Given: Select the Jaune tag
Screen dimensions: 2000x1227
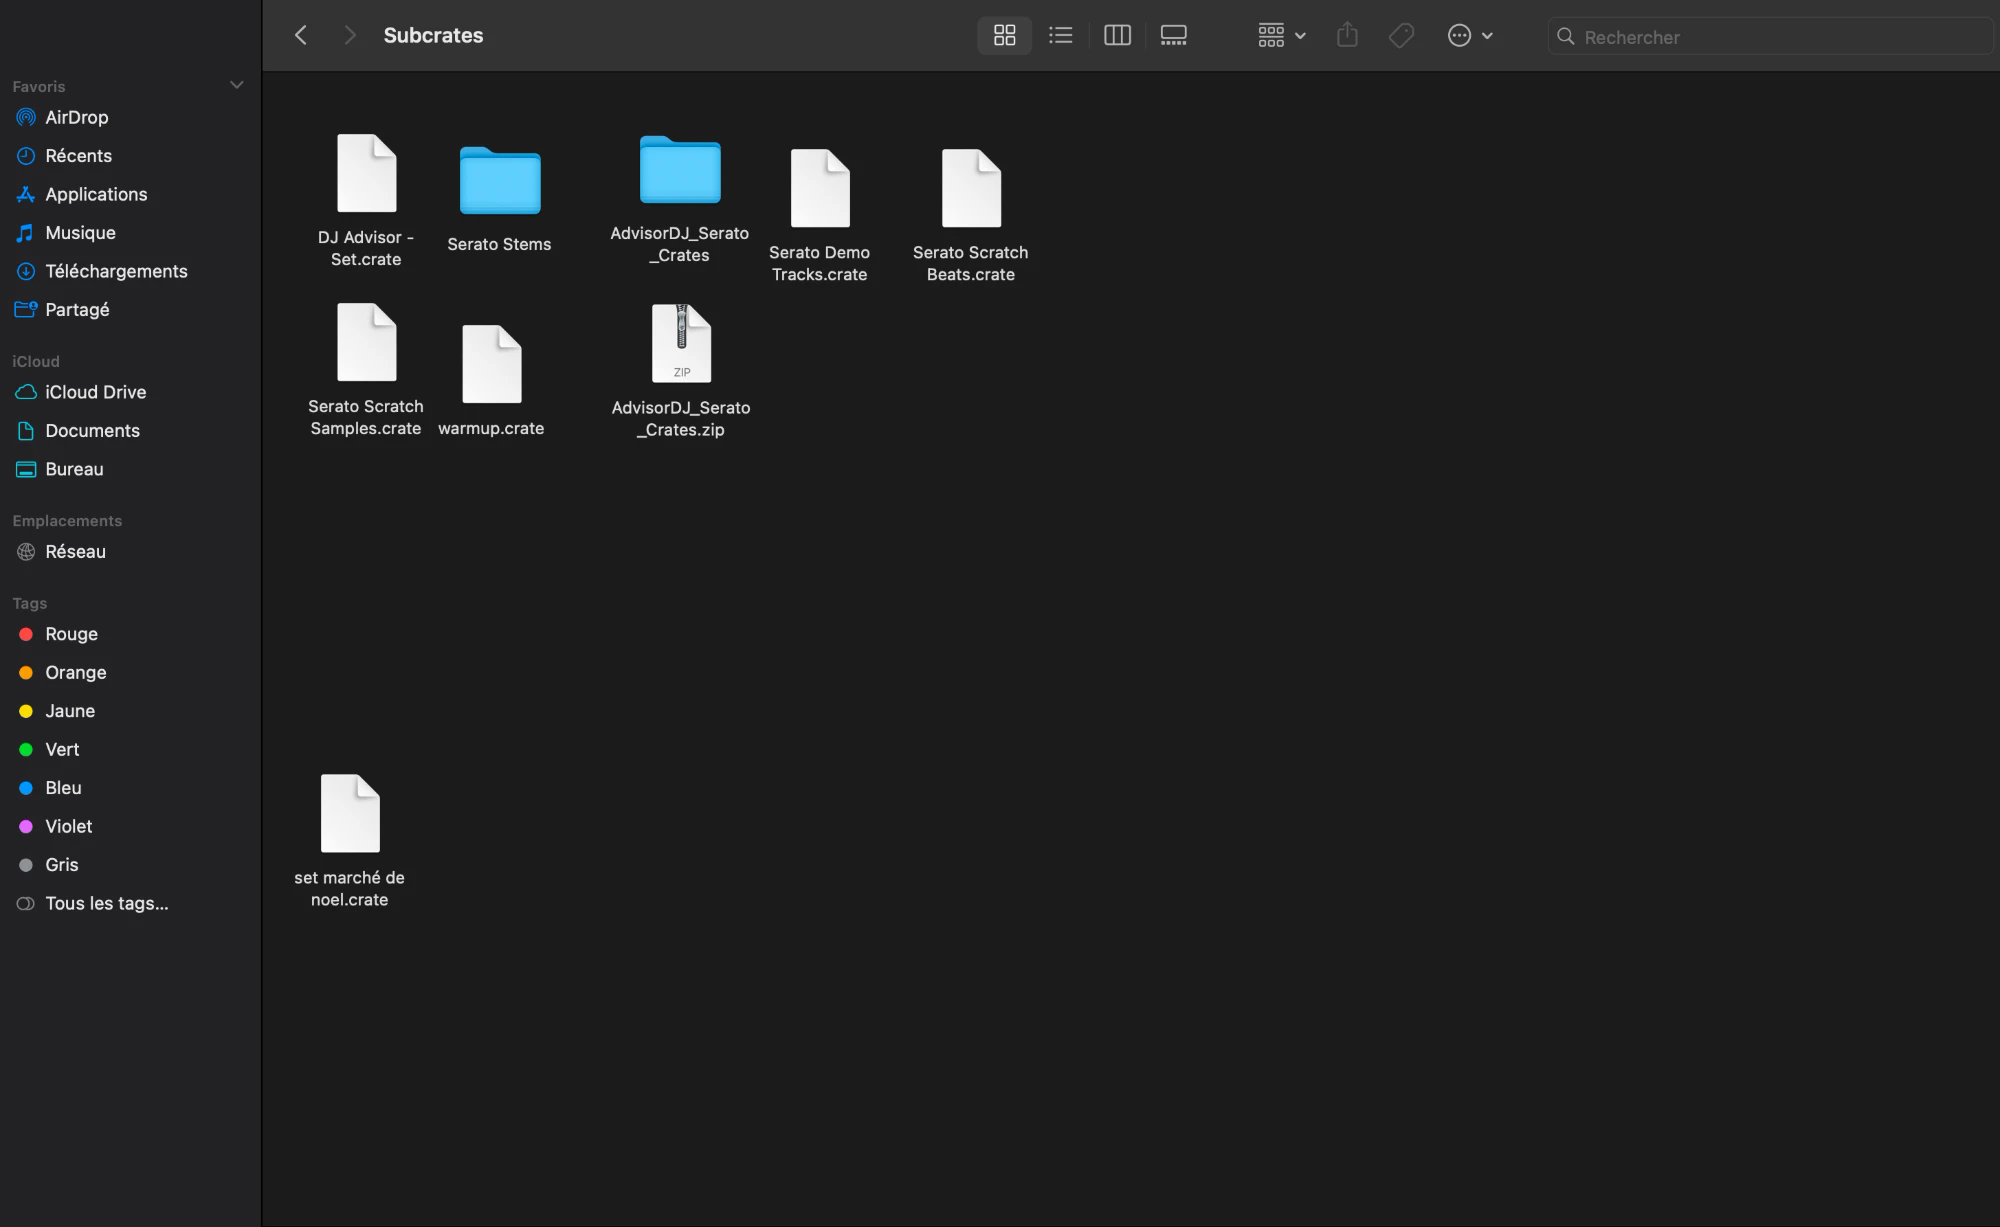Looking at the screenshot, I should [x=70, y=711].
